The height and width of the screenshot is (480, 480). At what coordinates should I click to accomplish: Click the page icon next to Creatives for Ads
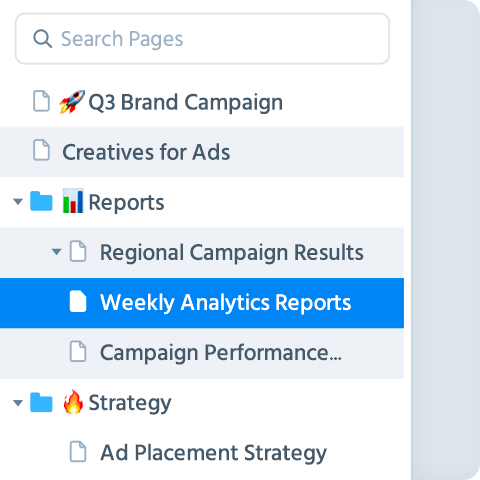pyautogui.click(x=42, y=150)
